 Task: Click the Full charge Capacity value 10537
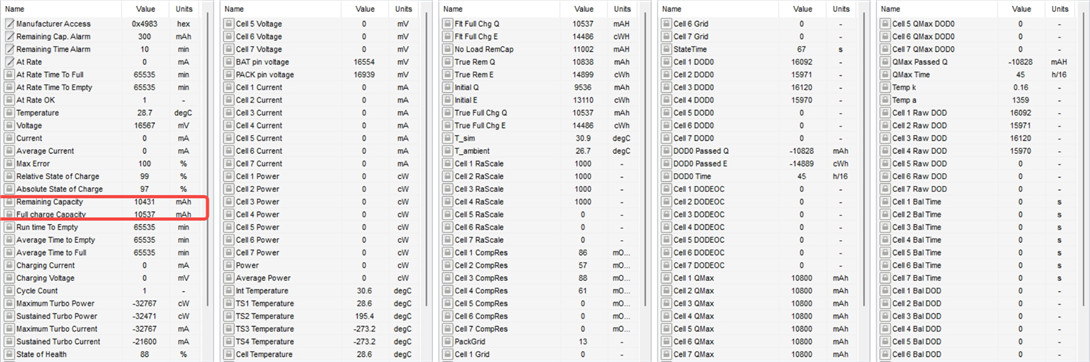coord(145,215)
